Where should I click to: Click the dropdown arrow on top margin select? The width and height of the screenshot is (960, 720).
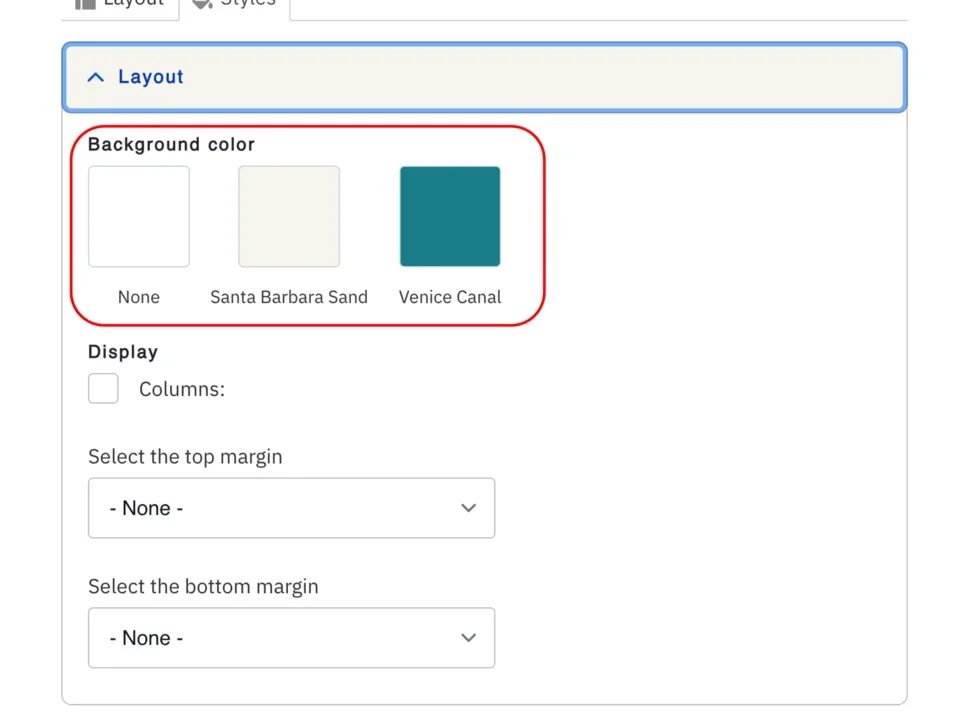[468, 508]
